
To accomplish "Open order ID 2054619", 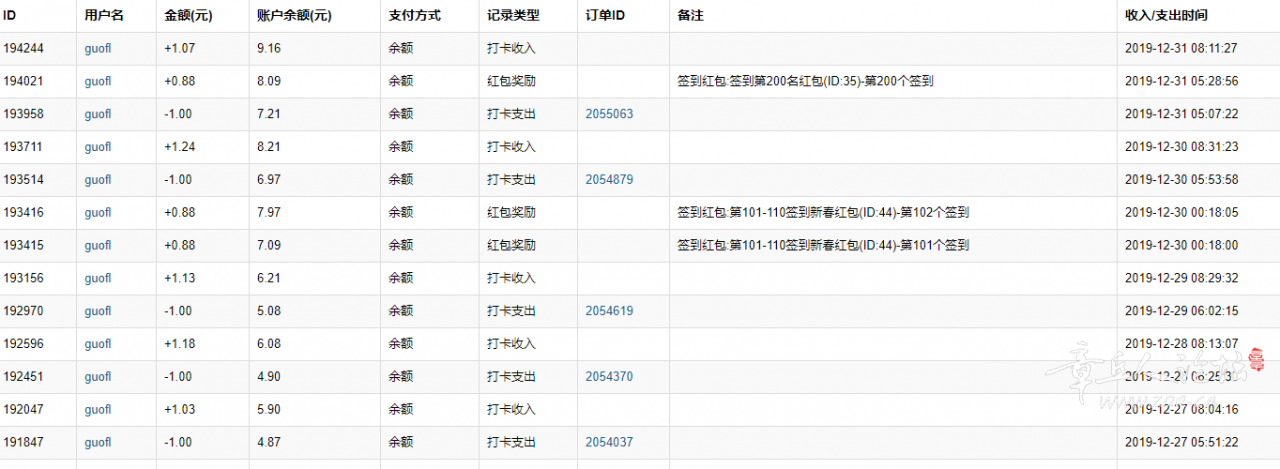I will click(609, 311).
